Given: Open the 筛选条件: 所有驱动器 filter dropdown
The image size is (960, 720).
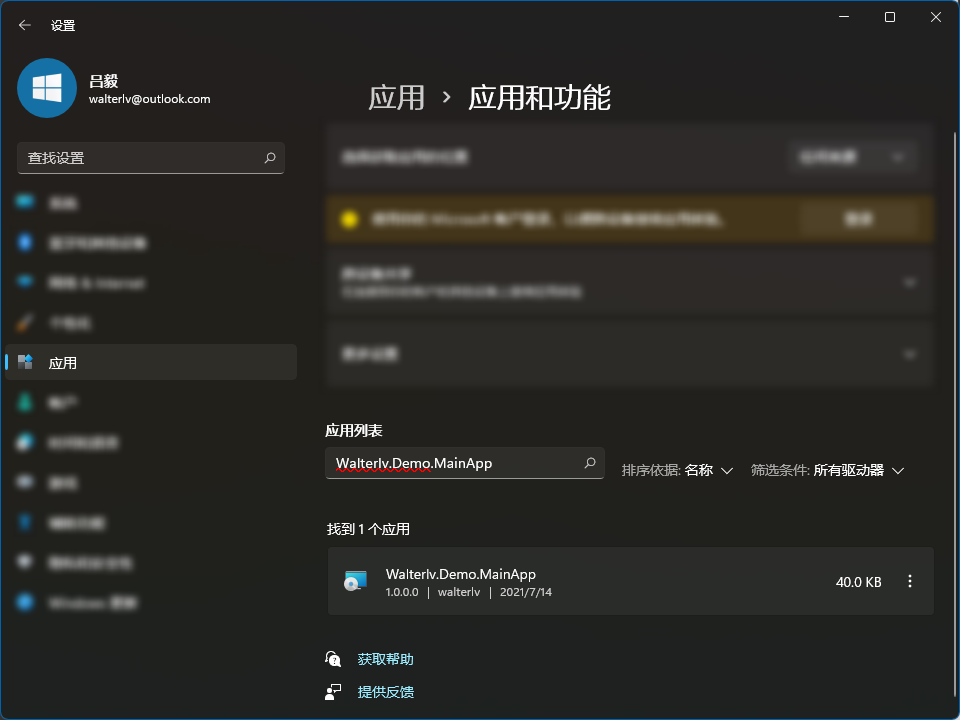Looking at the screenshot, I should click(x=828, y=470).
